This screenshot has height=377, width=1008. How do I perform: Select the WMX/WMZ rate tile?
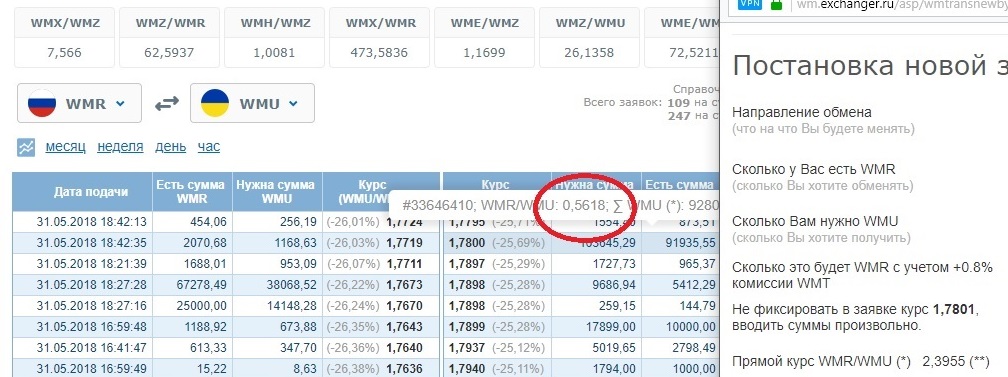tap(64, 37)
